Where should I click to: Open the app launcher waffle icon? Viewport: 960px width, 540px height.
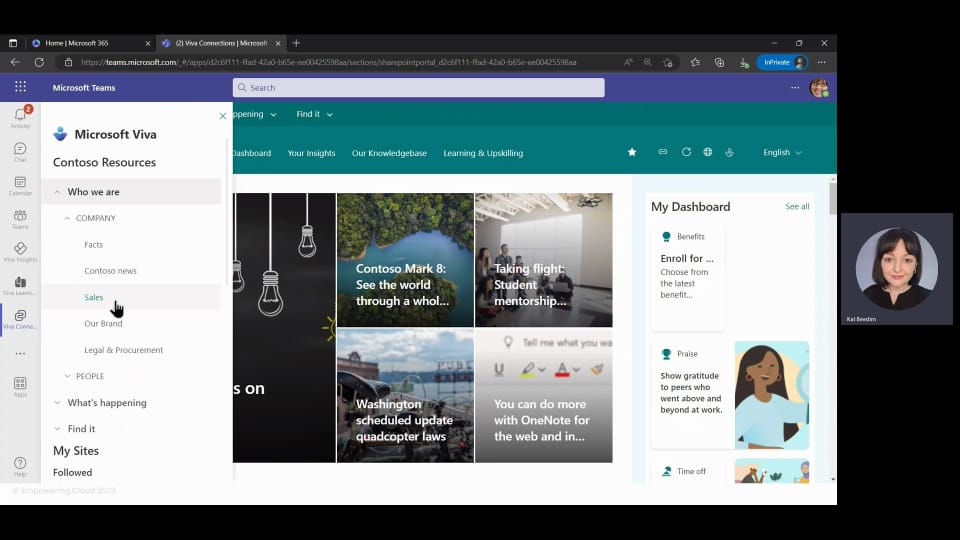[x=20, y=87]
